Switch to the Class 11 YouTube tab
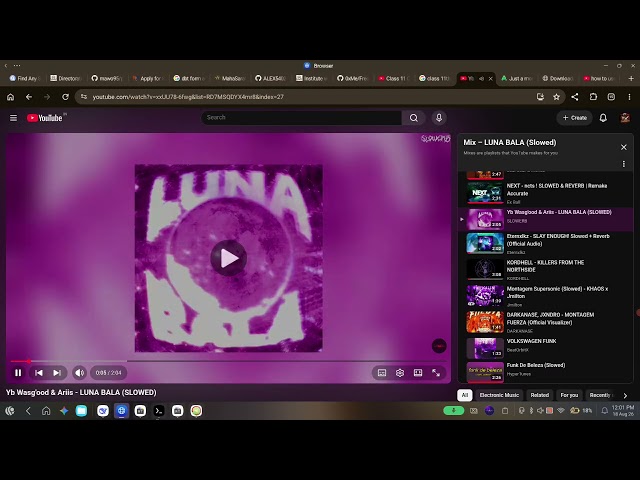 tap(394, 78)
